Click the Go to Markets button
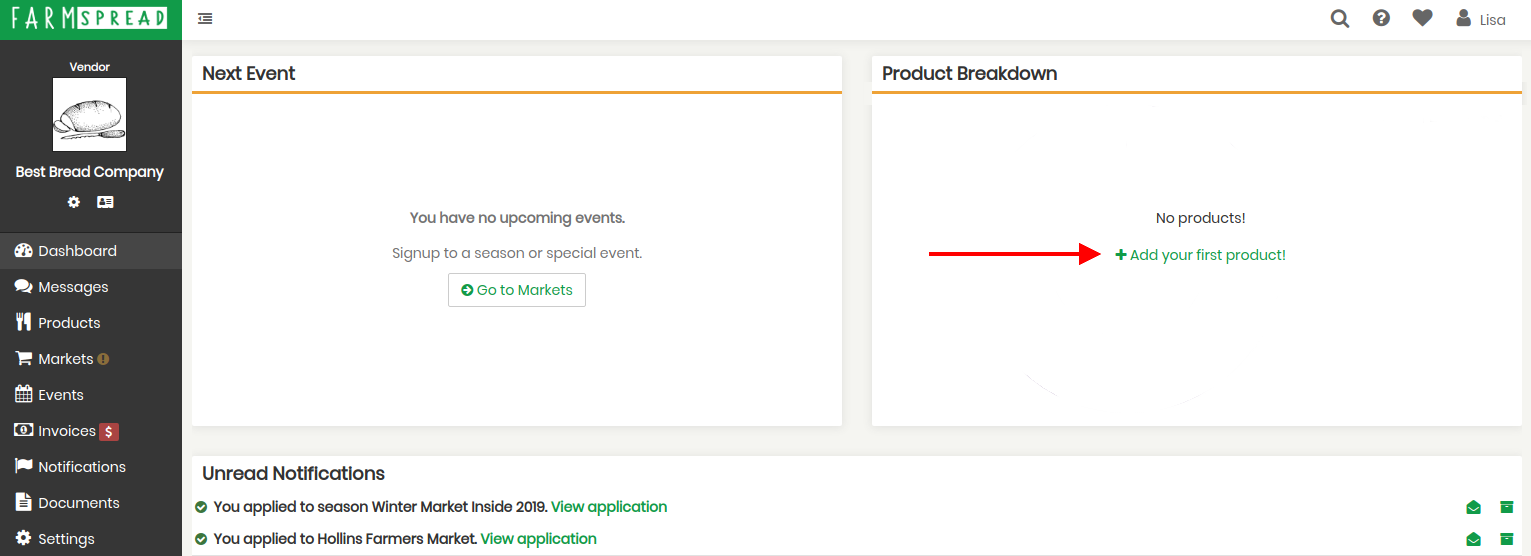 [x=517, y=290]
